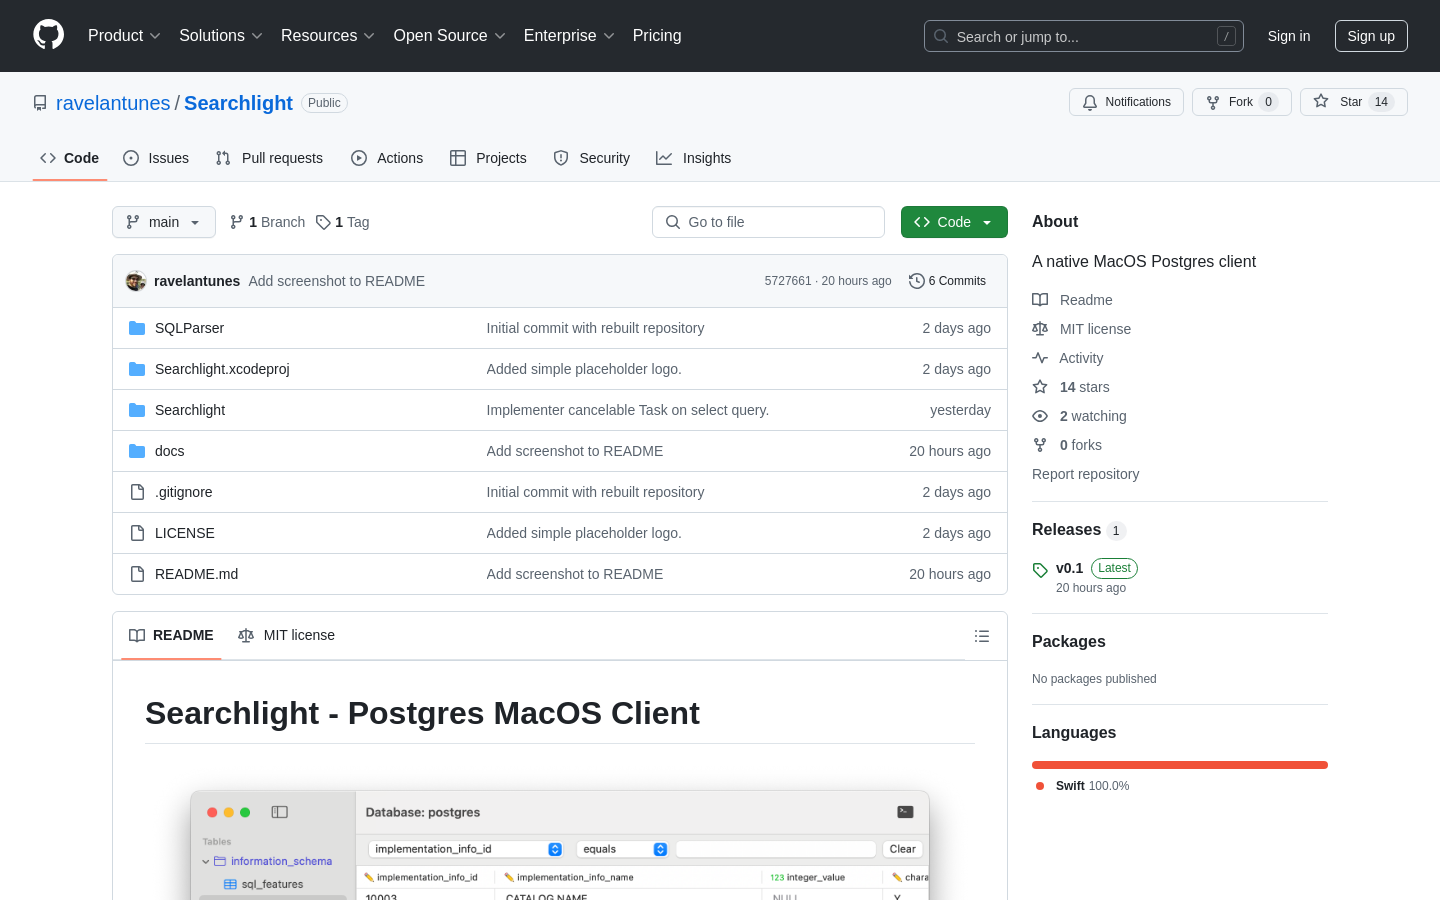Click the Sign up button

point(1371,36)
